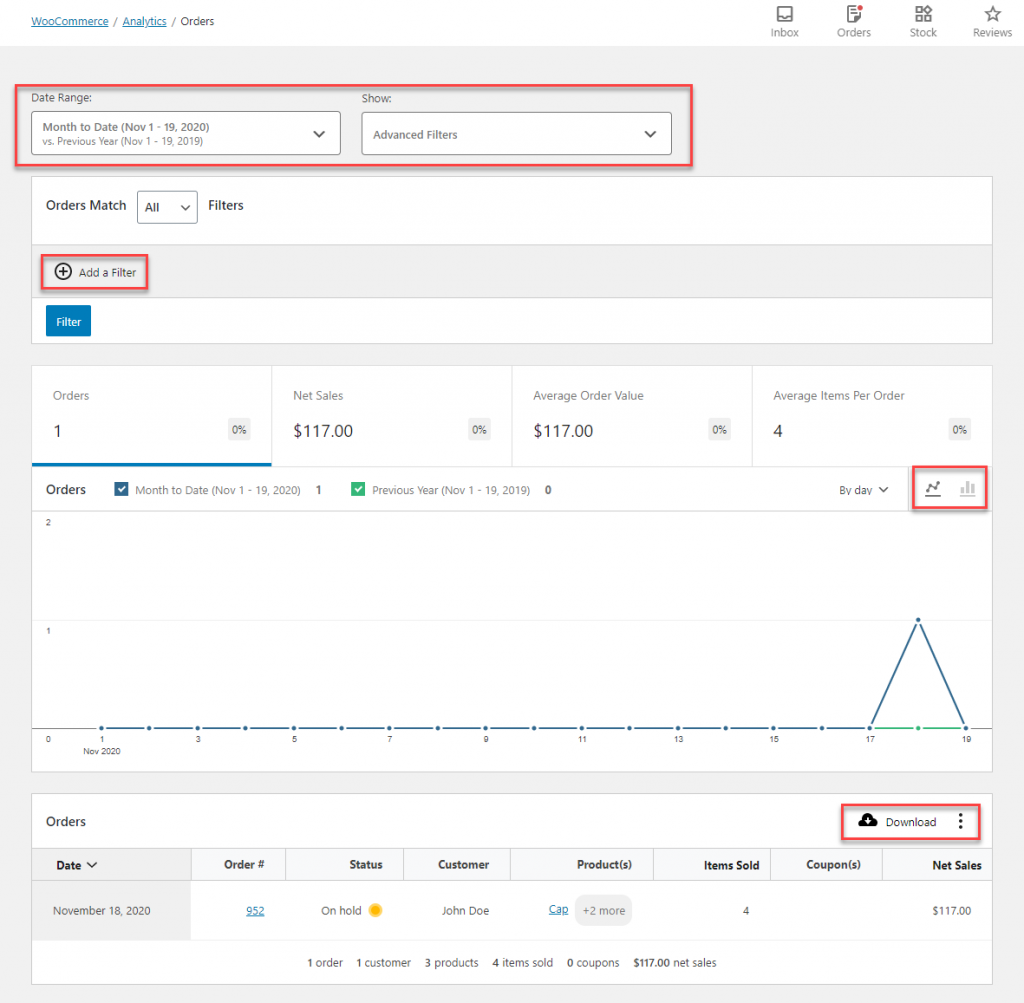Expand the Date Range dropdown

click(186, 133)
